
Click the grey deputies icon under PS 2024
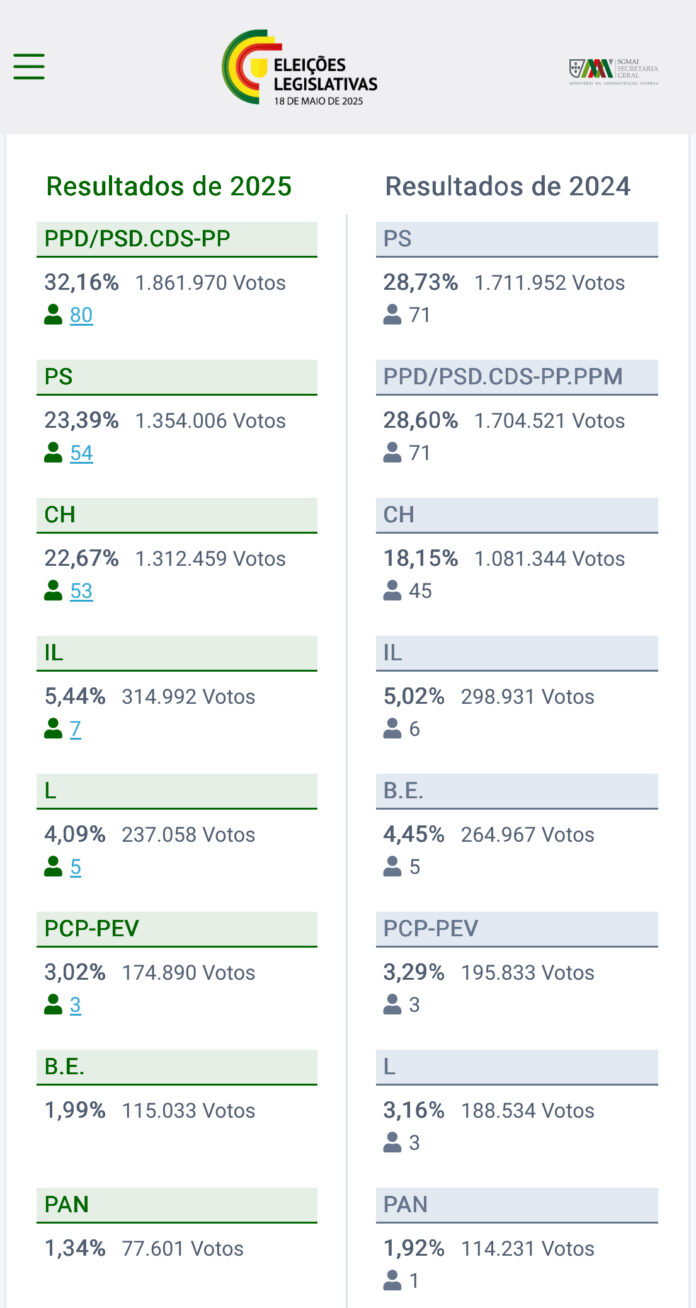pos(392,315)
